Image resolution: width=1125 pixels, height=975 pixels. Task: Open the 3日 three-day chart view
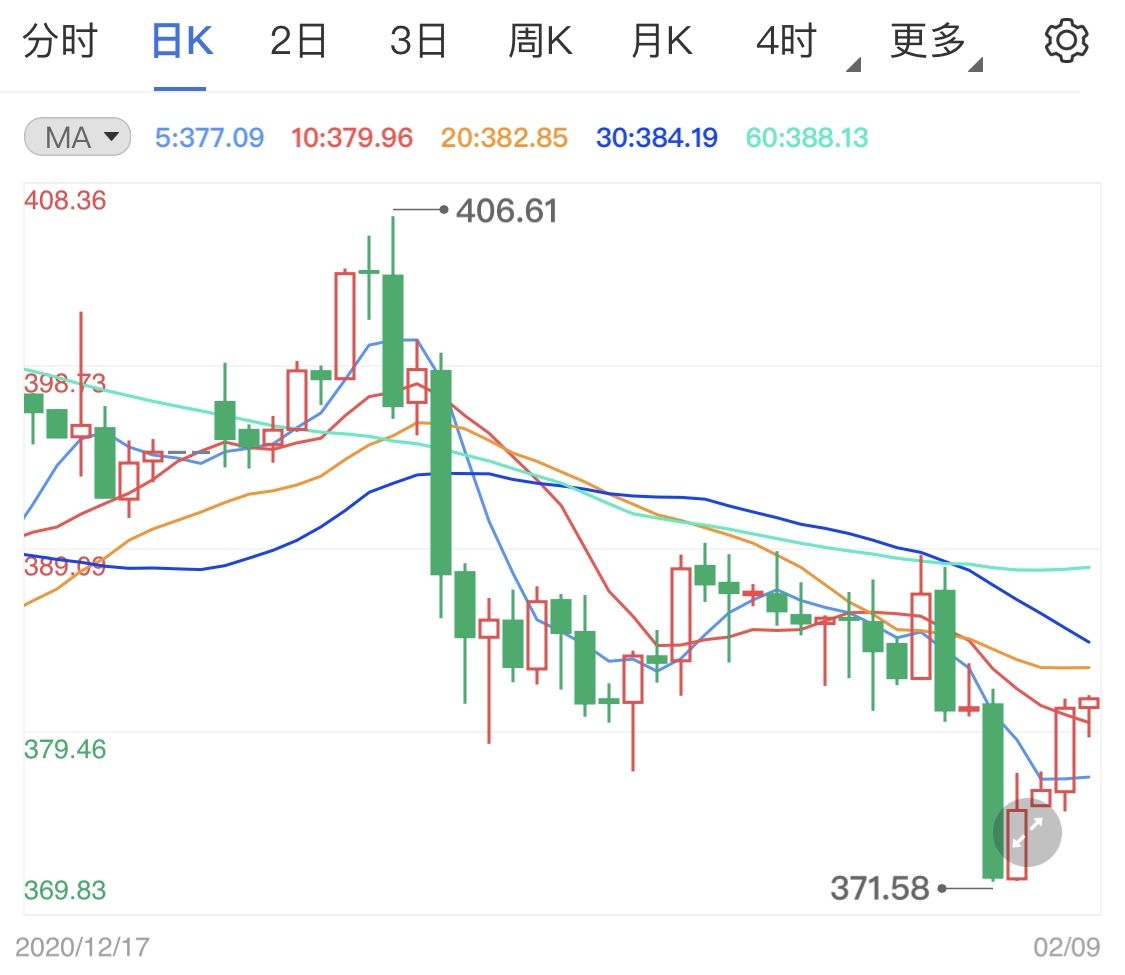[x=418, y=40]
